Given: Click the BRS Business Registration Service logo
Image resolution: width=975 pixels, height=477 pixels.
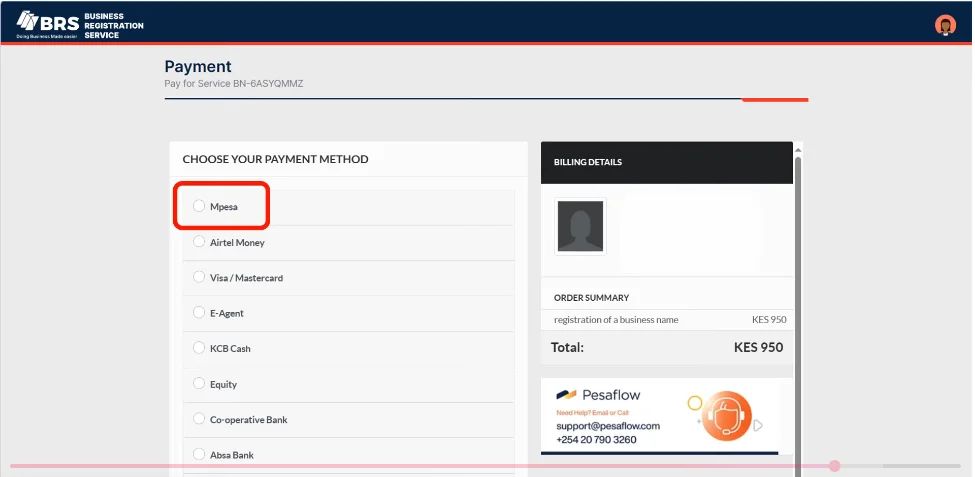Looking at the screenshot, I should (x=80, y=25).
